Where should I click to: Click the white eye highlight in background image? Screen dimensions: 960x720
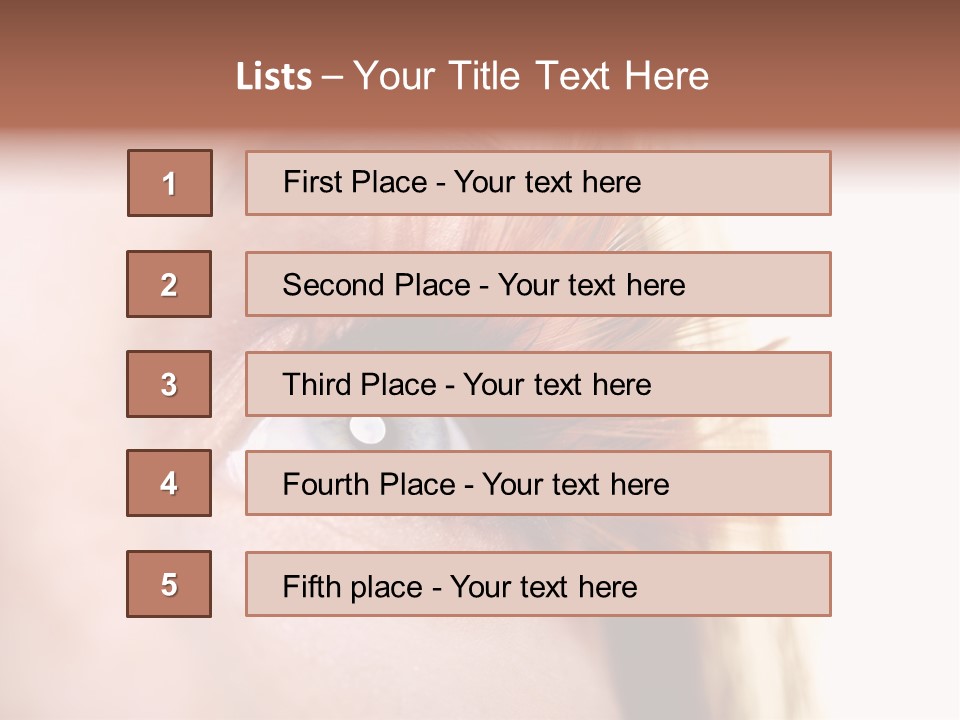point(367,428)
